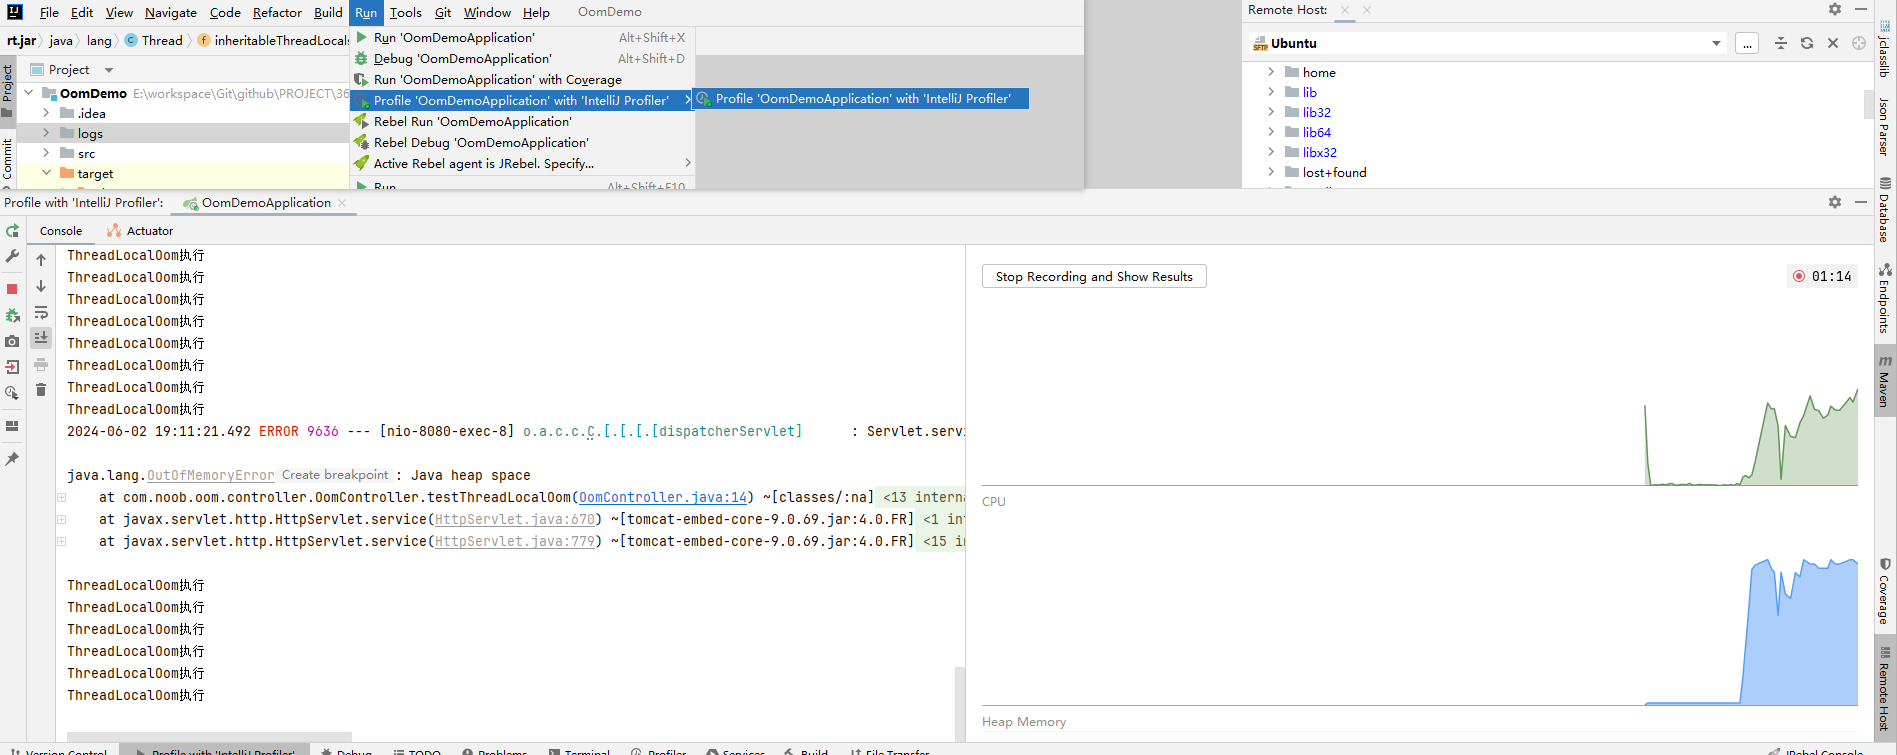
Task: Toggle soft-wrap in the console
Action: point(41,312)
